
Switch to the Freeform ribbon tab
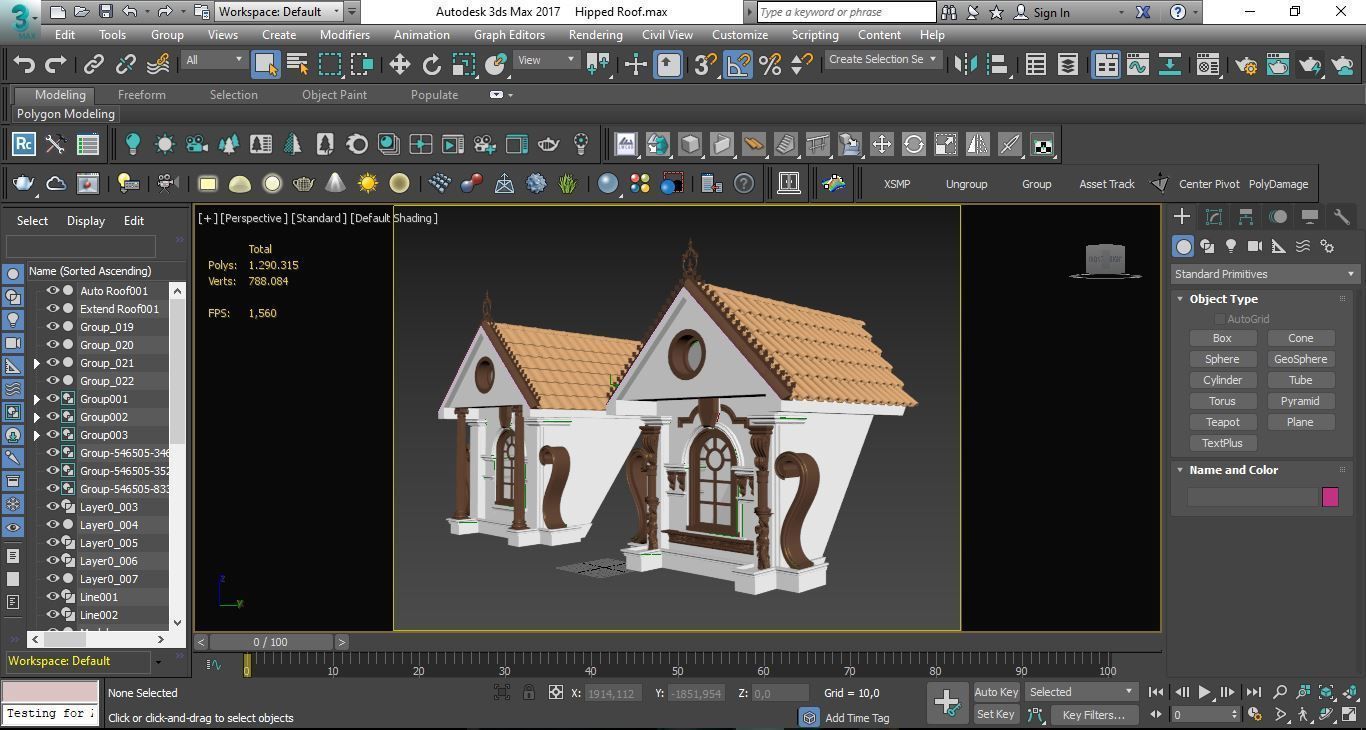point(142,95)
